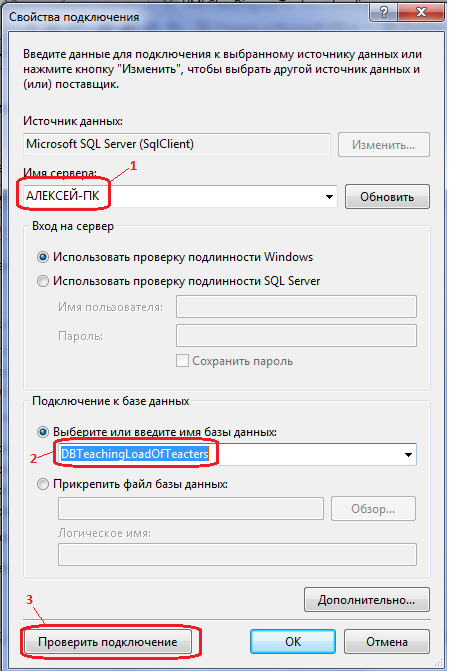Select Windows authentication radio button
449x671 pixels.
point(43,257)
